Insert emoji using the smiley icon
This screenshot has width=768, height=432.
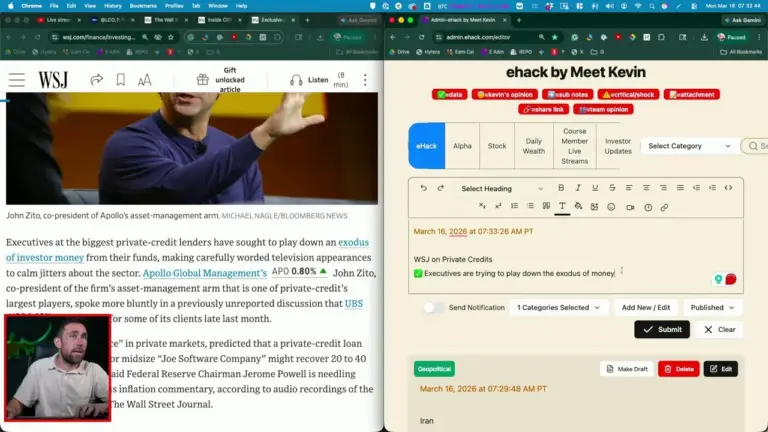coord(611,207)
